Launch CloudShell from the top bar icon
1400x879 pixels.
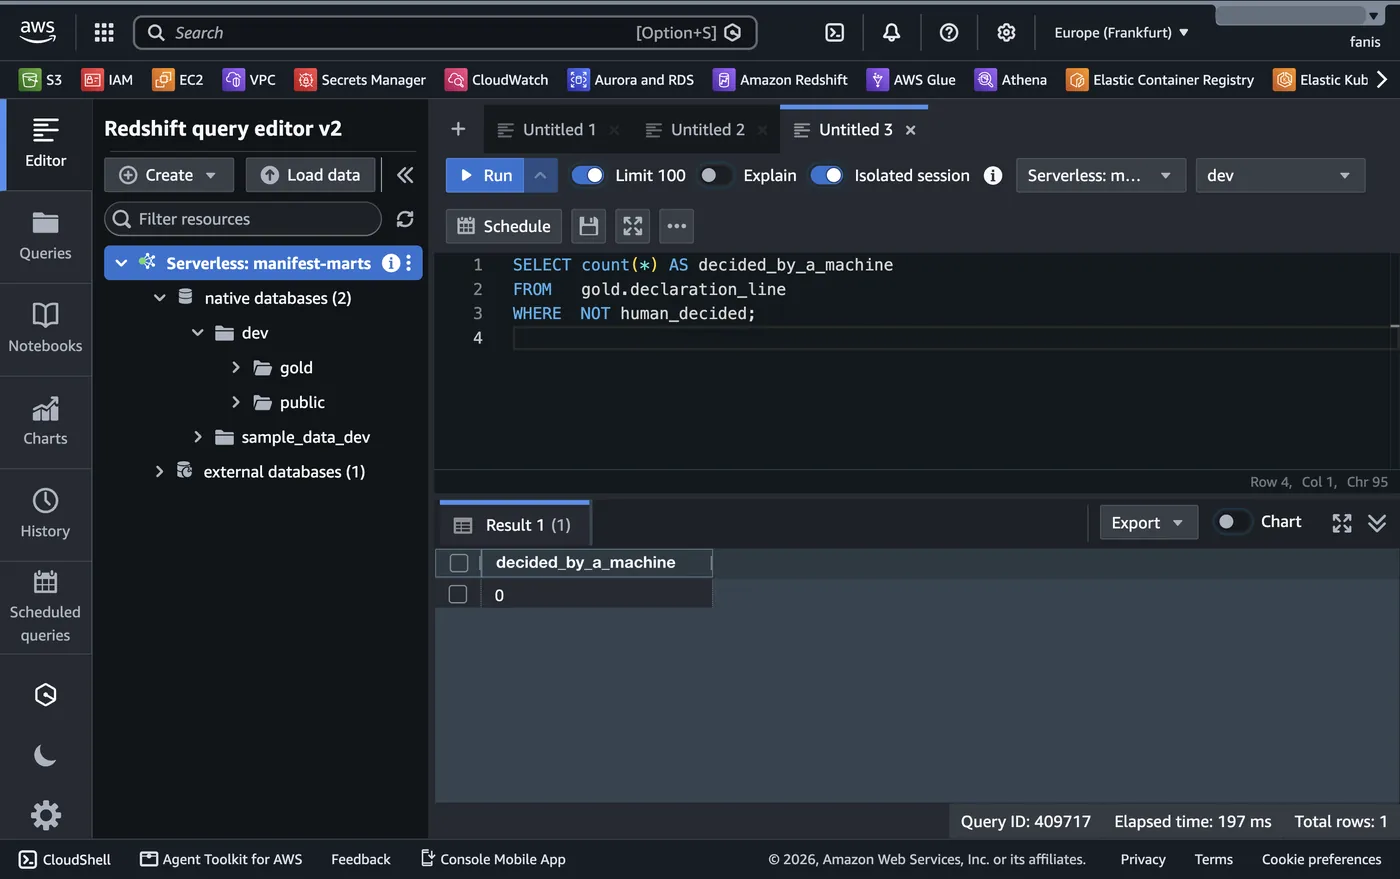834,32
